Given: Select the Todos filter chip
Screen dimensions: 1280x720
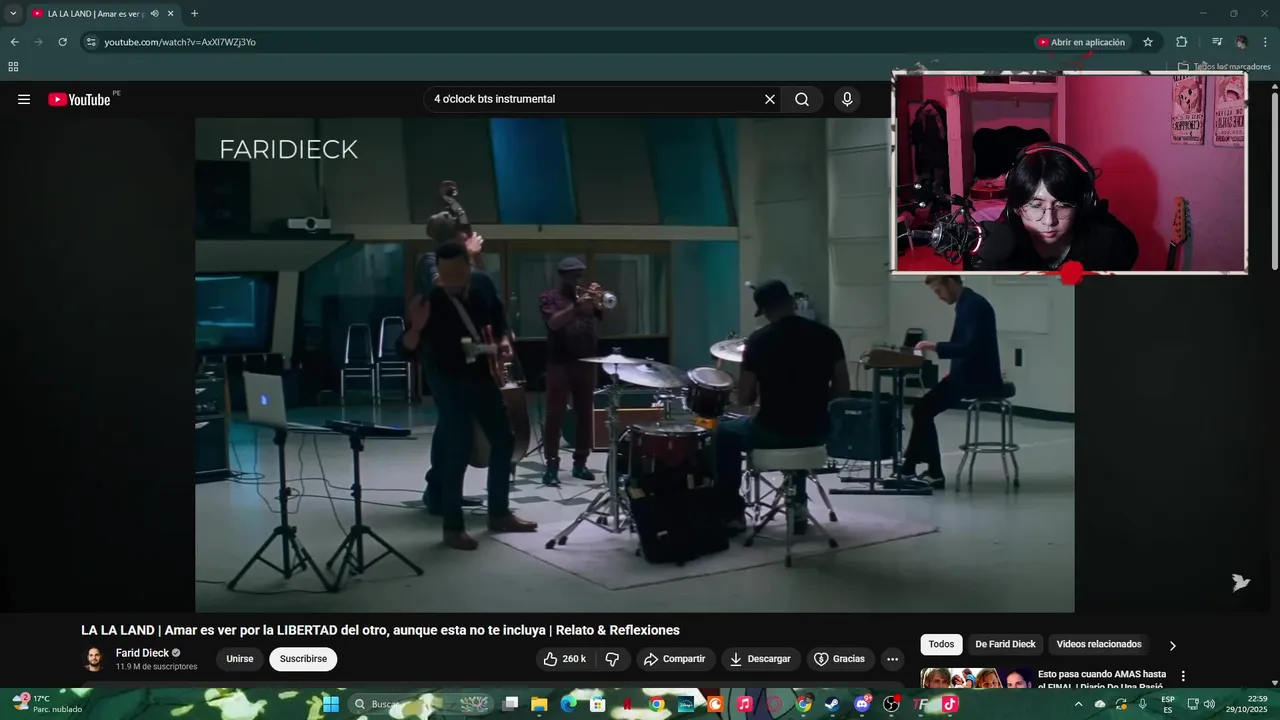Looking at the screenshot, I should click(x=941, y=644).
